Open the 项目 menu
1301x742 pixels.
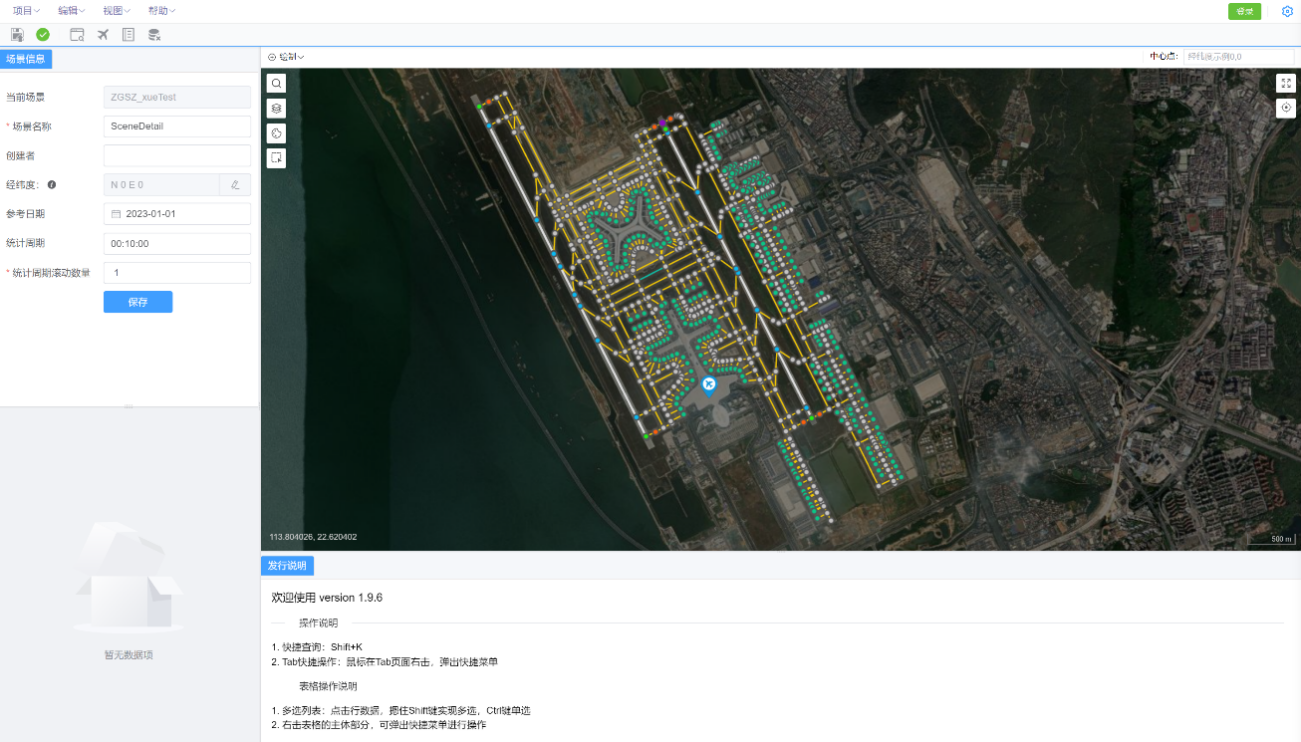26,10
